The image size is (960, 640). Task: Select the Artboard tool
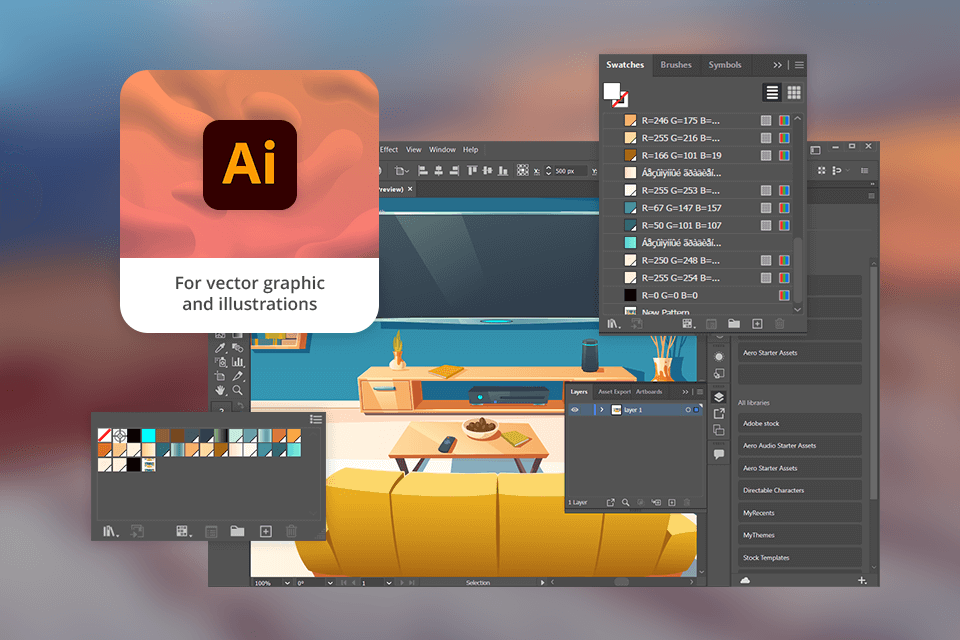coord(220,376)
